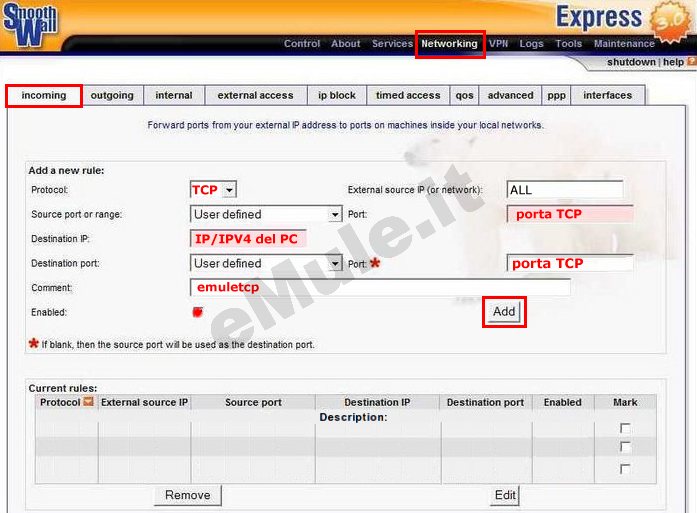
Task: Click the Remove button
Action: click(x=188, y=495)
